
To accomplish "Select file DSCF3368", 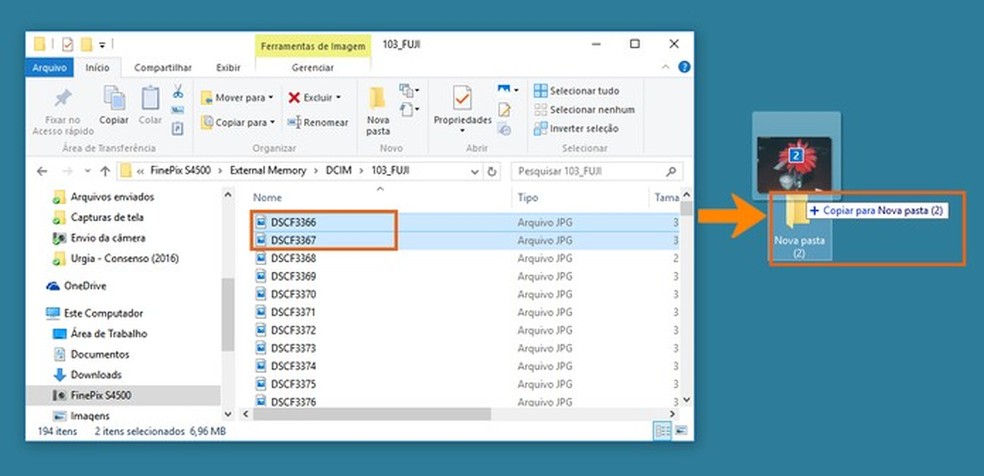I will [293, 258].
